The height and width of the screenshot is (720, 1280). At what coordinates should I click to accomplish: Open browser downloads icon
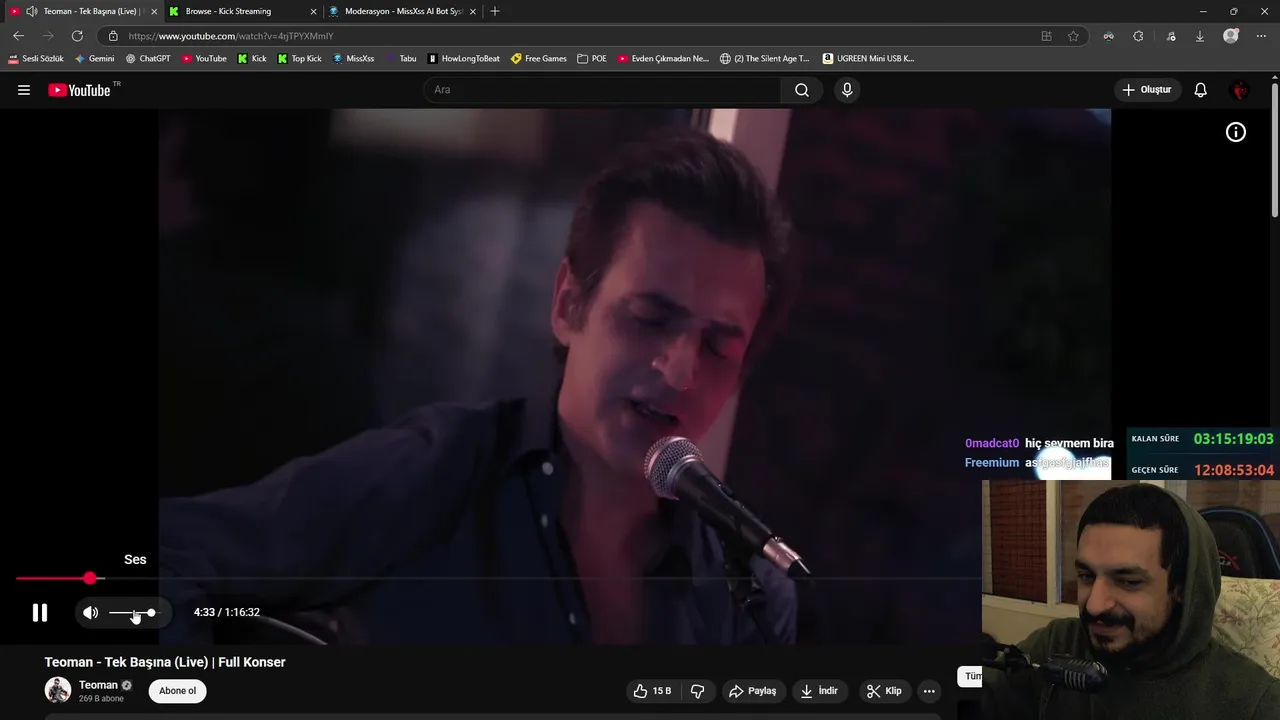tap(1200, 36)
